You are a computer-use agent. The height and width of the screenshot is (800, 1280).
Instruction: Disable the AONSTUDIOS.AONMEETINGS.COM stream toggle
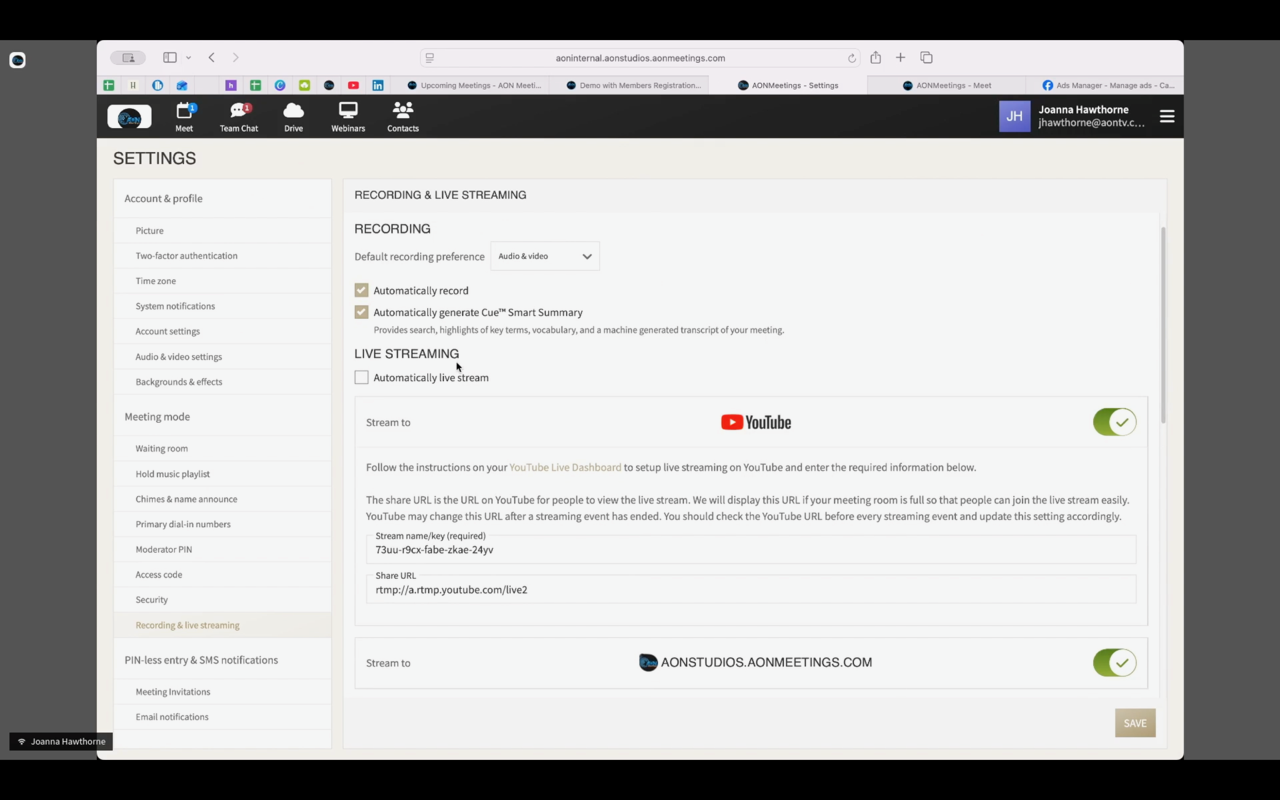(1114, 662)
